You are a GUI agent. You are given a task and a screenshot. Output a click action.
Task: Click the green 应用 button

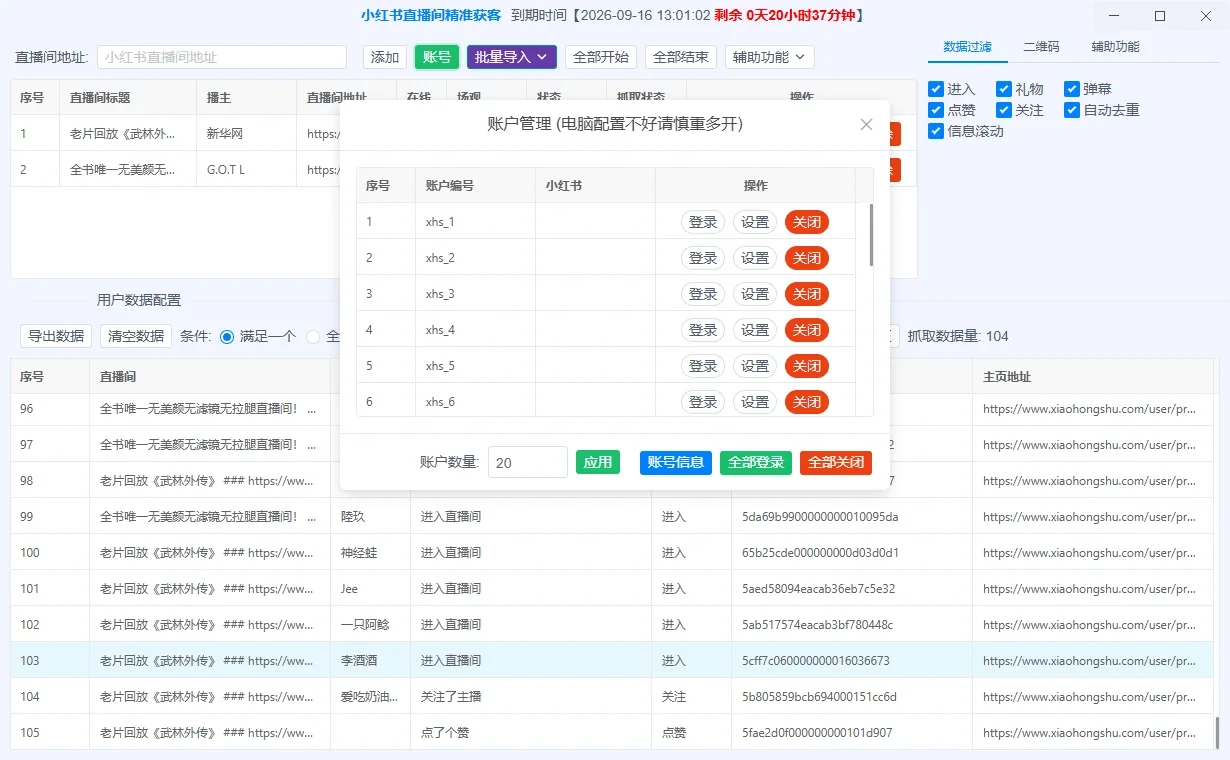598,462
